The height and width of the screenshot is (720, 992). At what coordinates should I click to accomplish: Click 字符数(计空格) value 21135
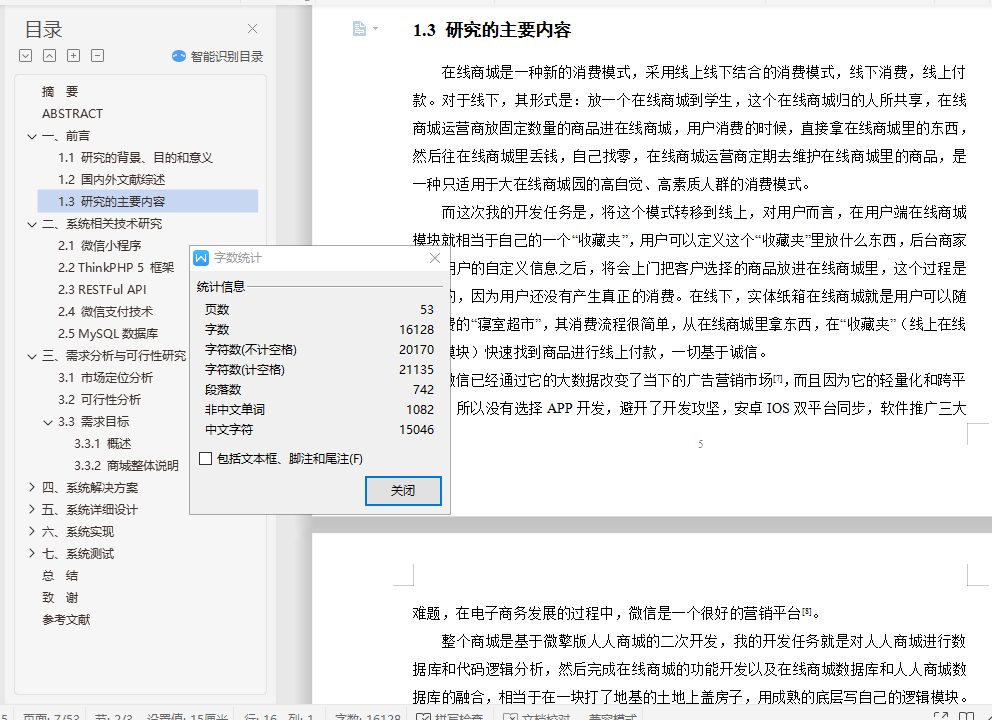[x=416, y=369]
